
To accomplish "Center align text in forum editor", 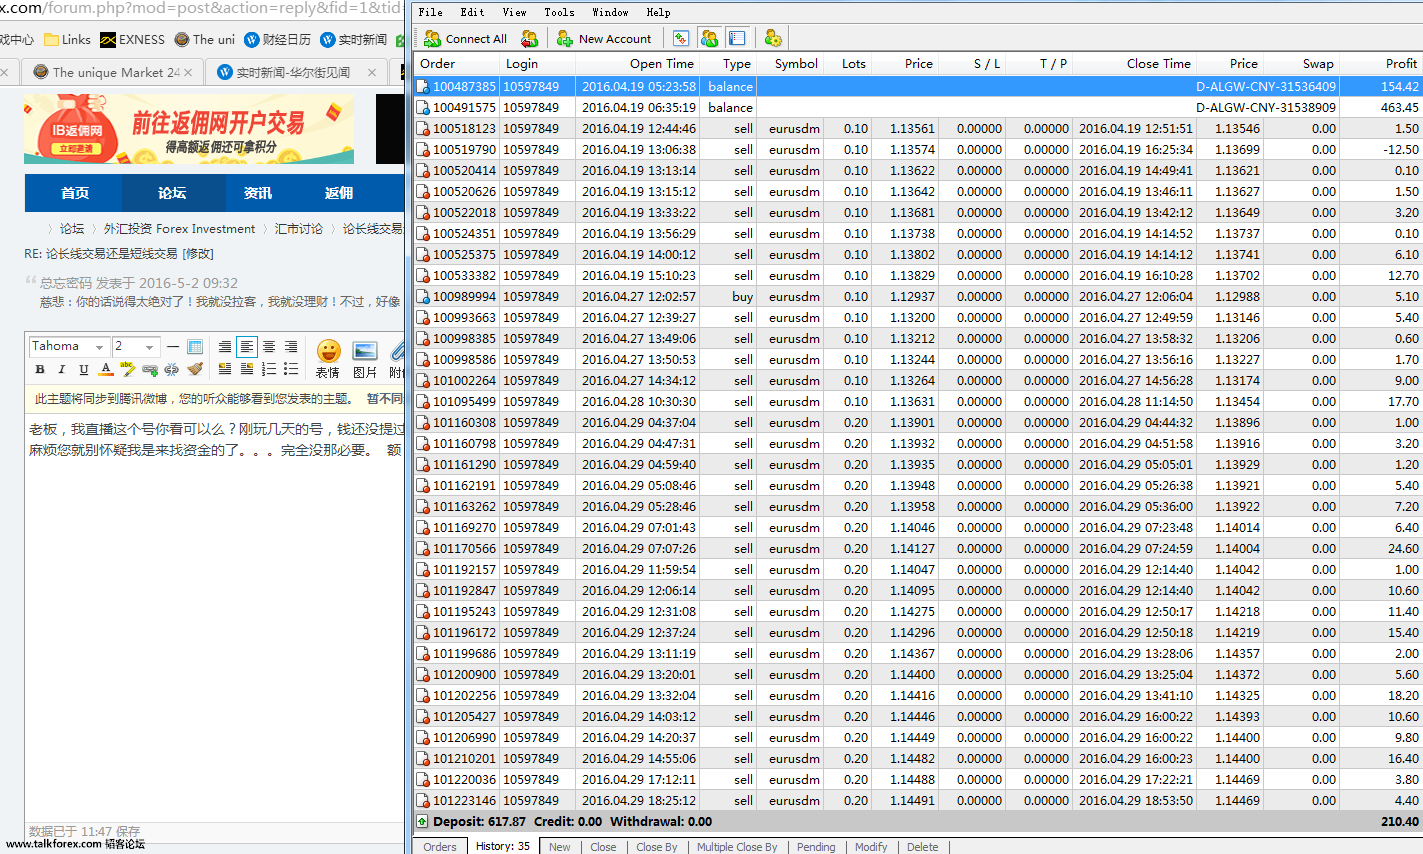I will (269, 347).
